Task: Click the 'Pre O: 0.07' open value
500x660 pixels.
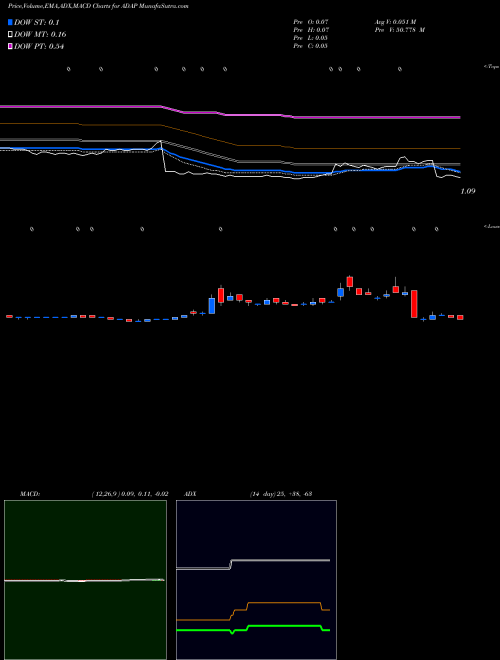Action: pyautogui.click(x=311, y=22)
